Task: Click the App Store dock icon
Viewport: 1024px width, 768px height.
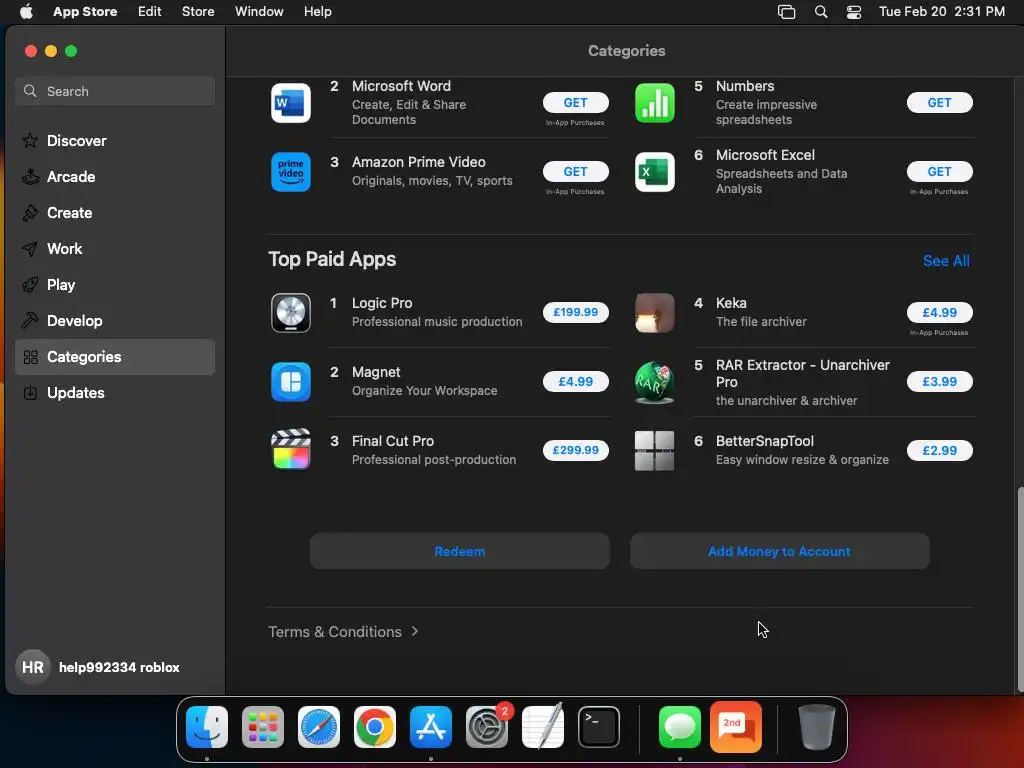Action: pyautogui.click(x=431, y=727)
